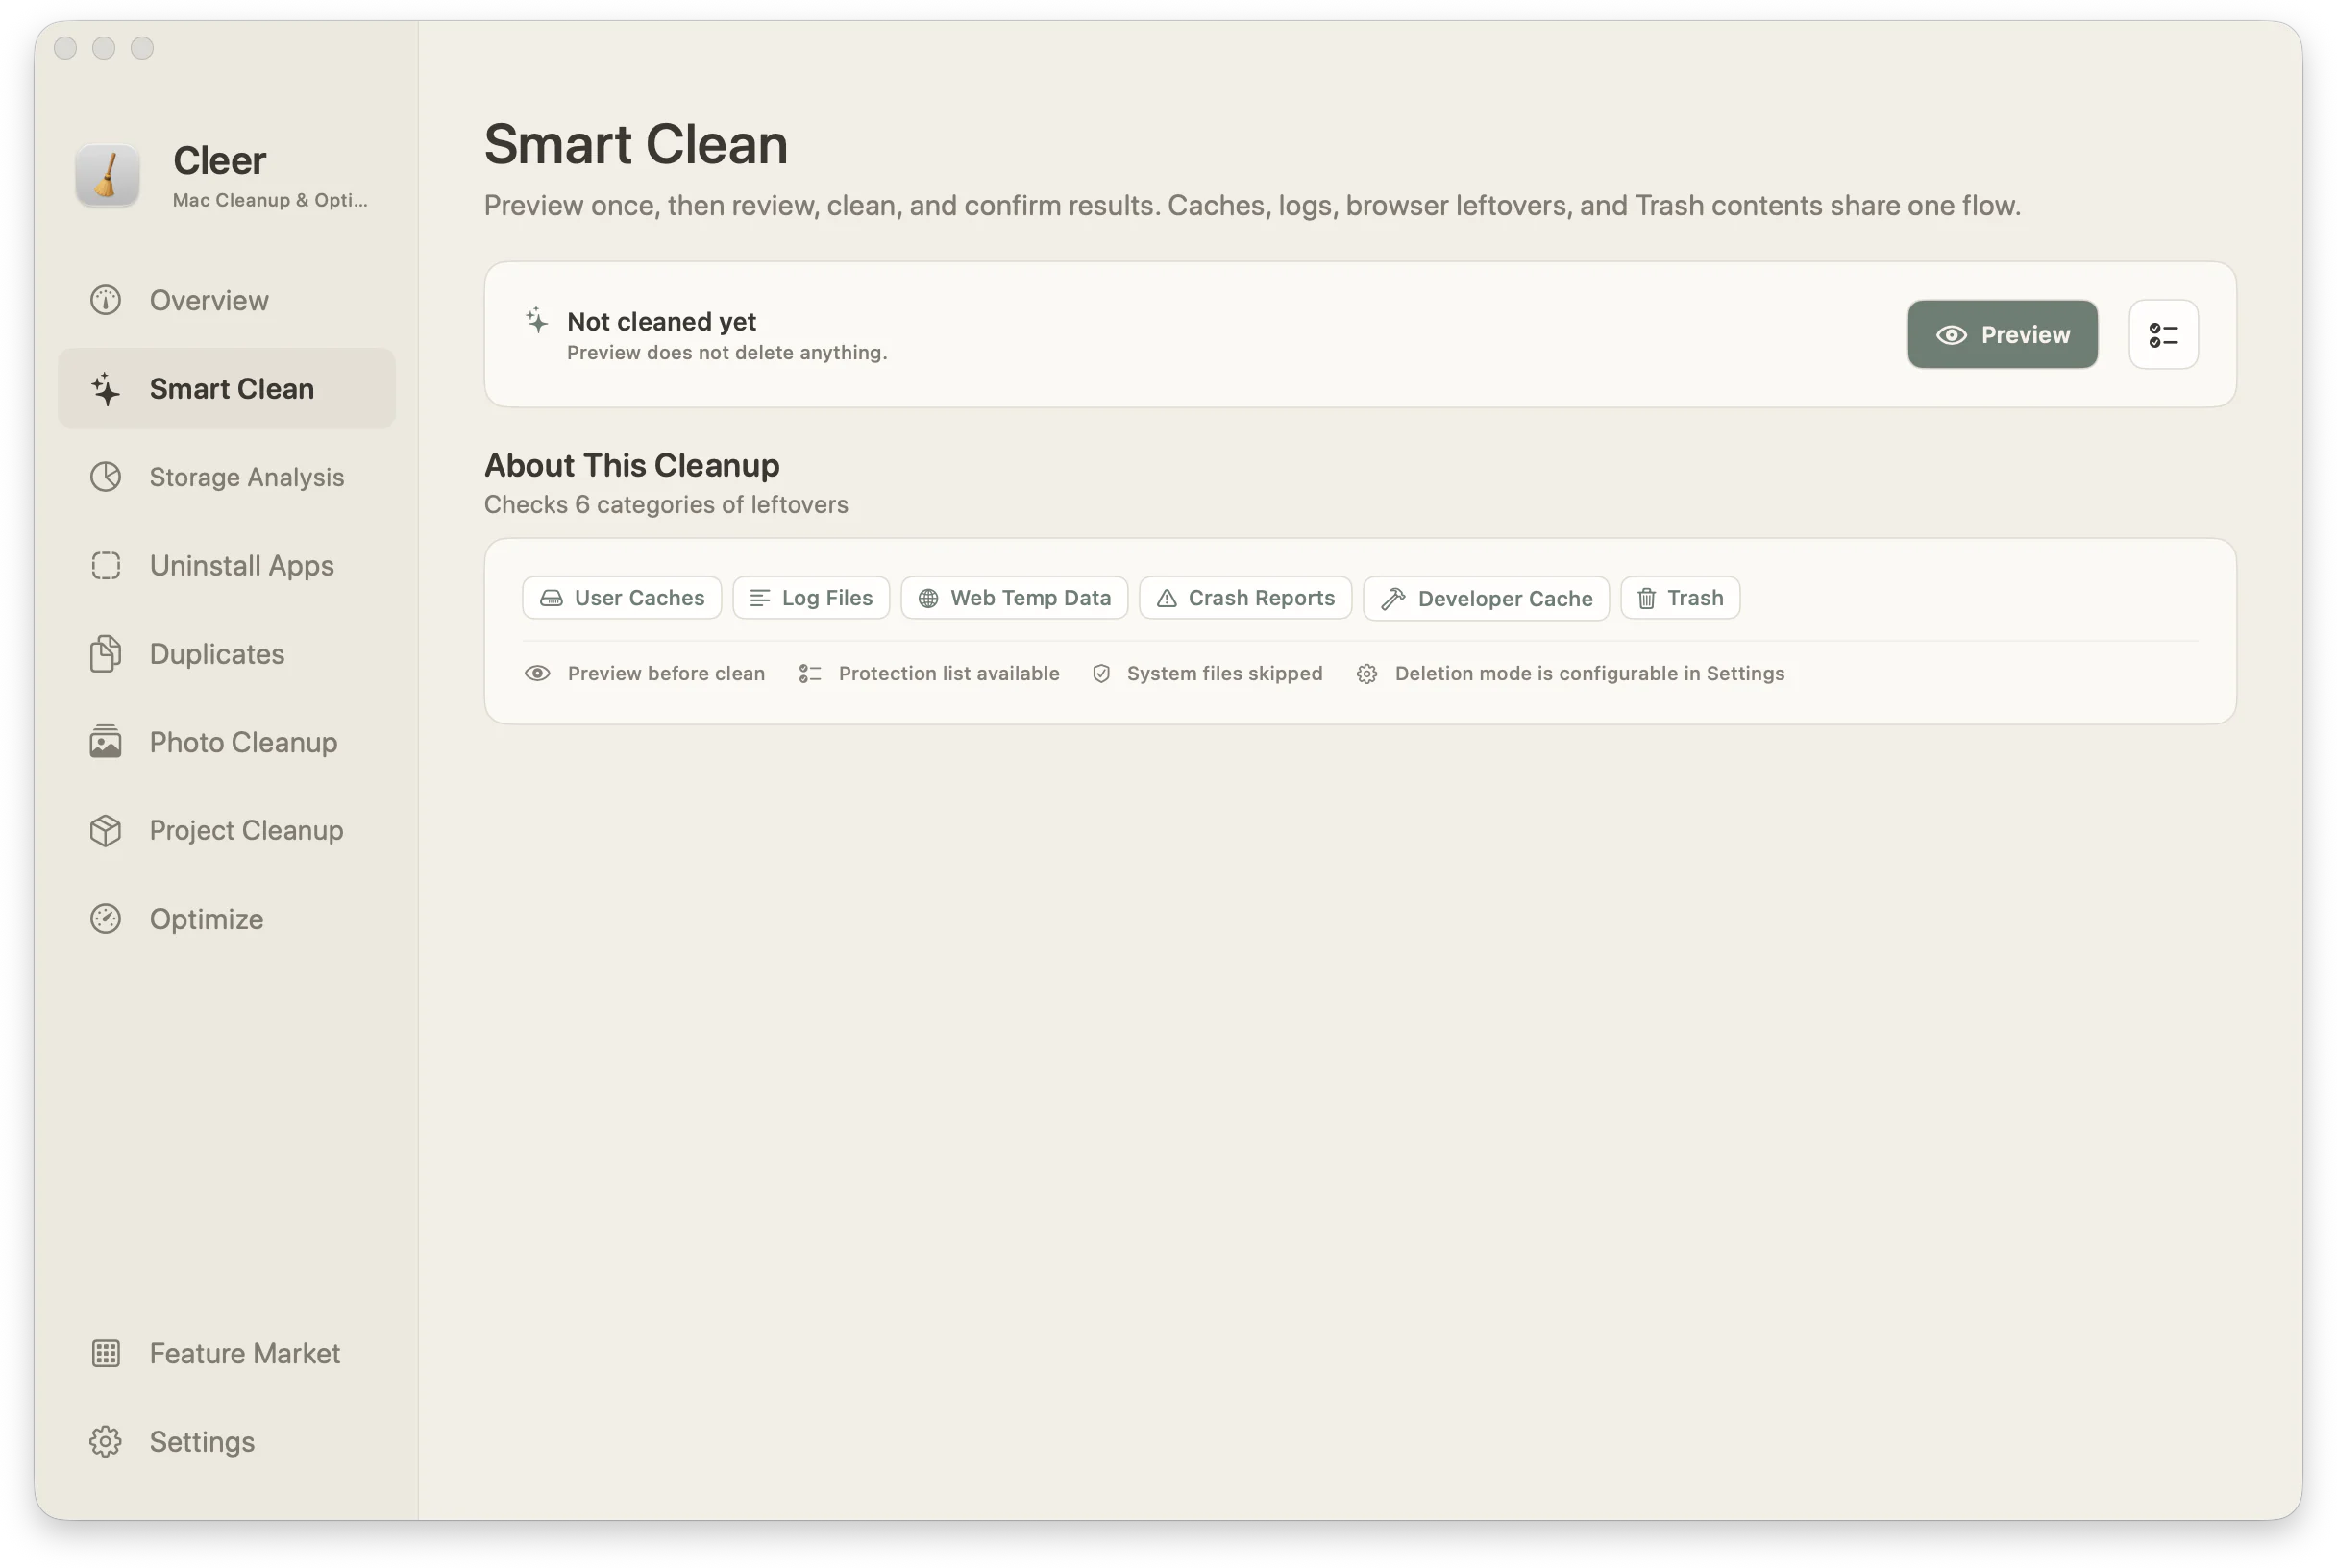Click the 'About This Cleanup' heading
Screen dimensions: 2337x1568
tap(632, 465)
